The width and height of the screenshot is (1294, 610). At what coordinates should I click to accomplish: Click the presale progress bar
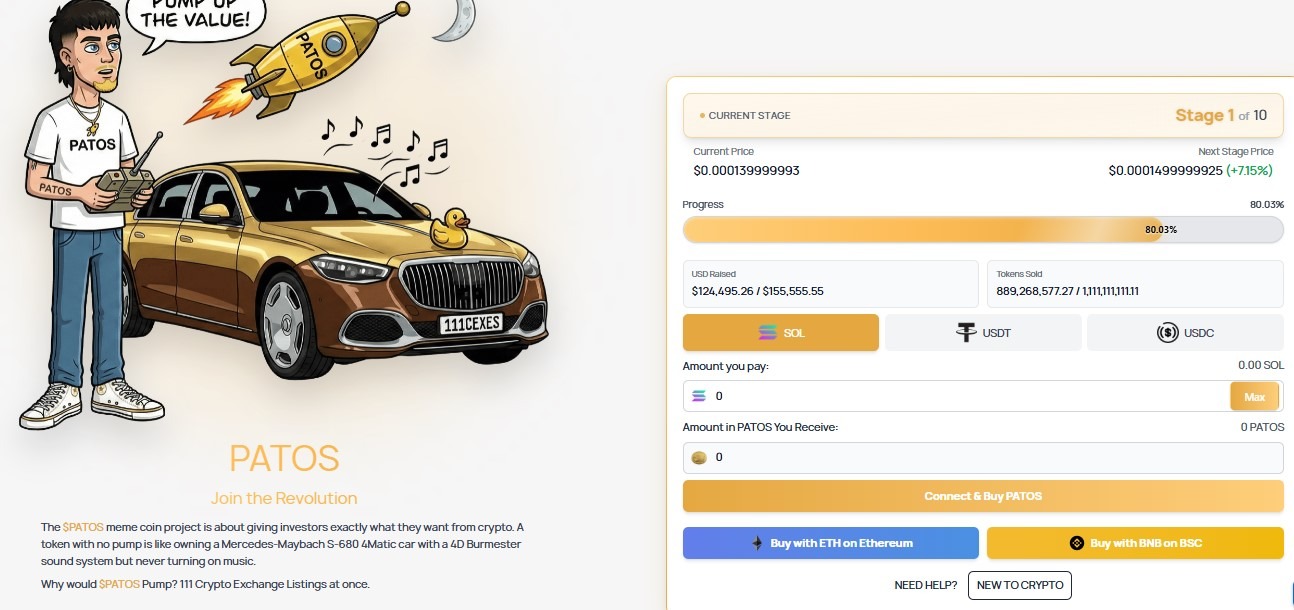983,230
